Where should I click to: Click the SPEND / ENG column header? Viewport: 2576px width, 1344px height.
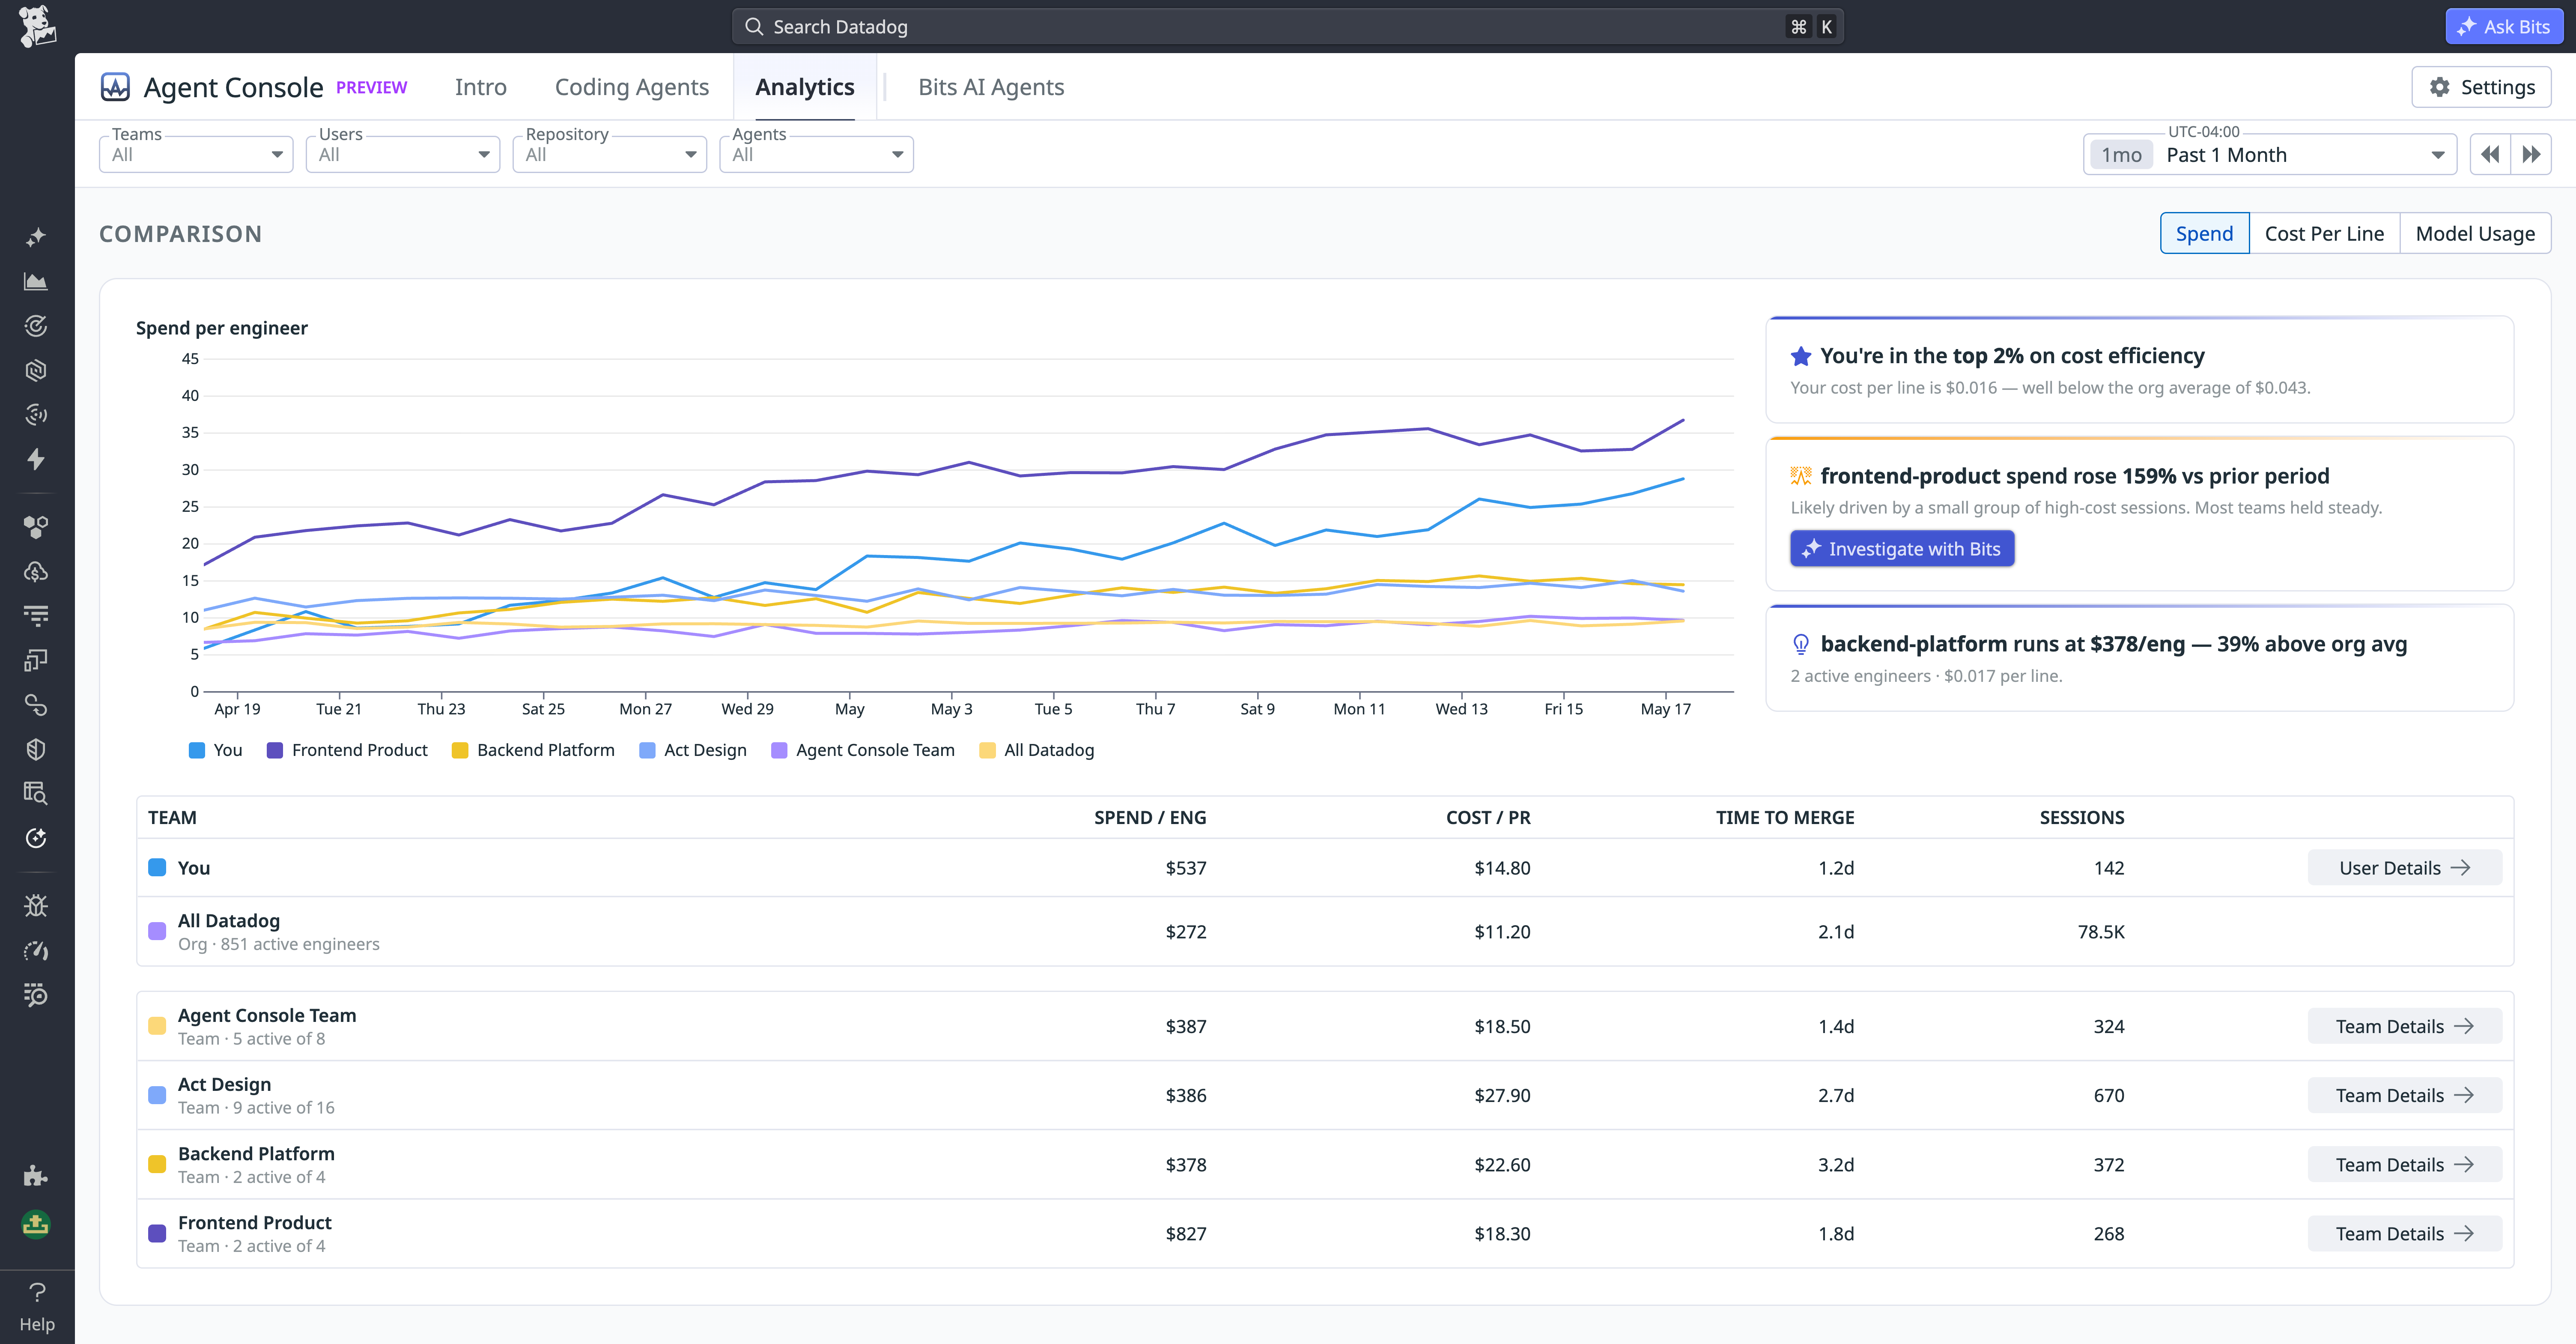[1150, 817]
